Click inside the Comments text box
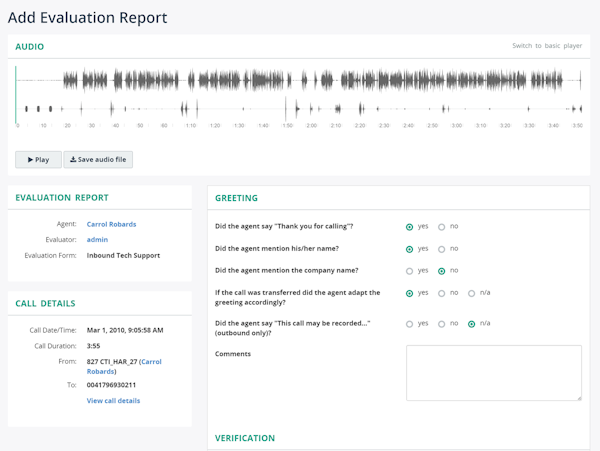 (494, 373)
